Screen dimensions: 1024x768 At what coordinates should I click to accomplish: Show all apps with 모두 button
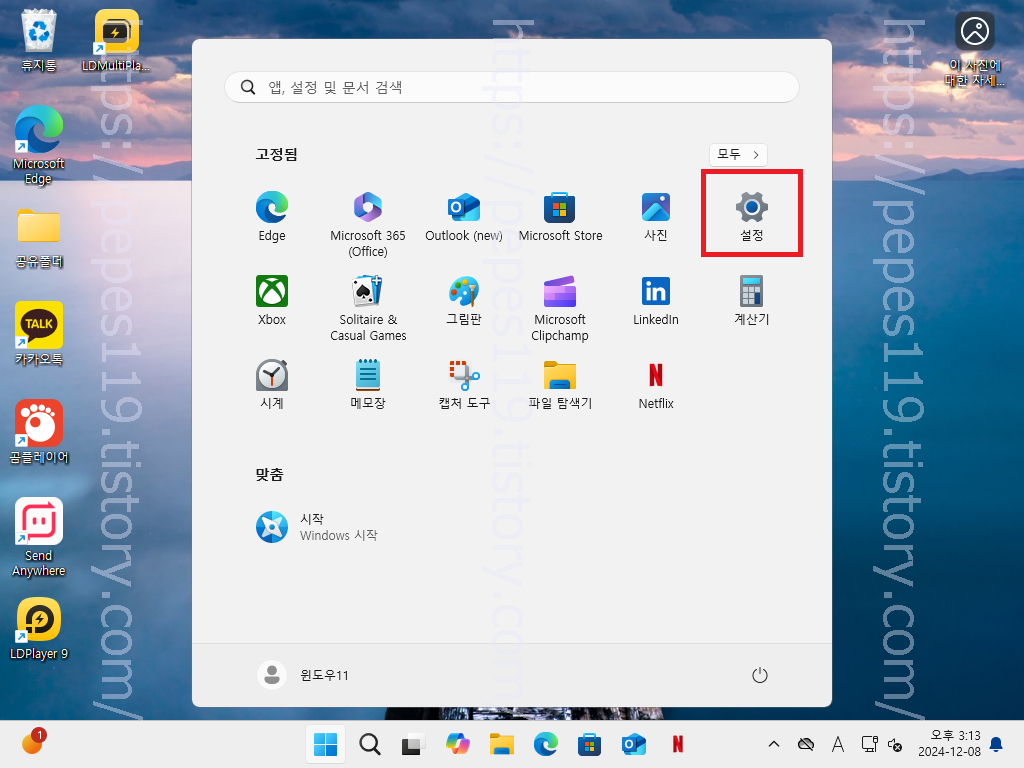coord(738,155)
